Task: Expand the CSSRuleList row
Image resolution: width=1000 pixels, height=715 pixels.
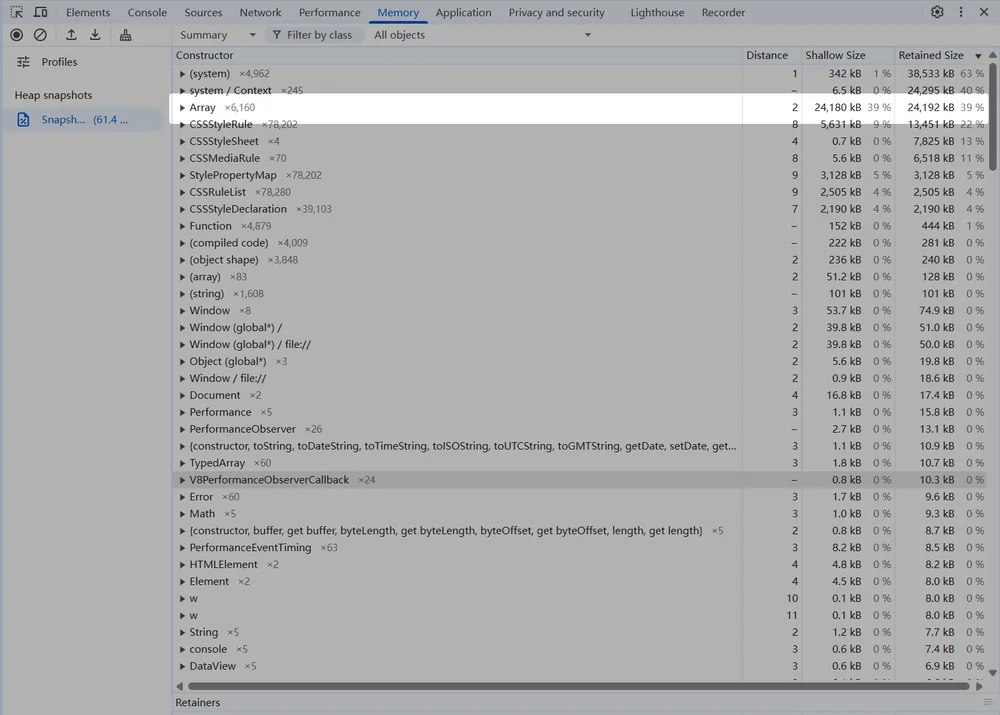Action: [182, 192]
